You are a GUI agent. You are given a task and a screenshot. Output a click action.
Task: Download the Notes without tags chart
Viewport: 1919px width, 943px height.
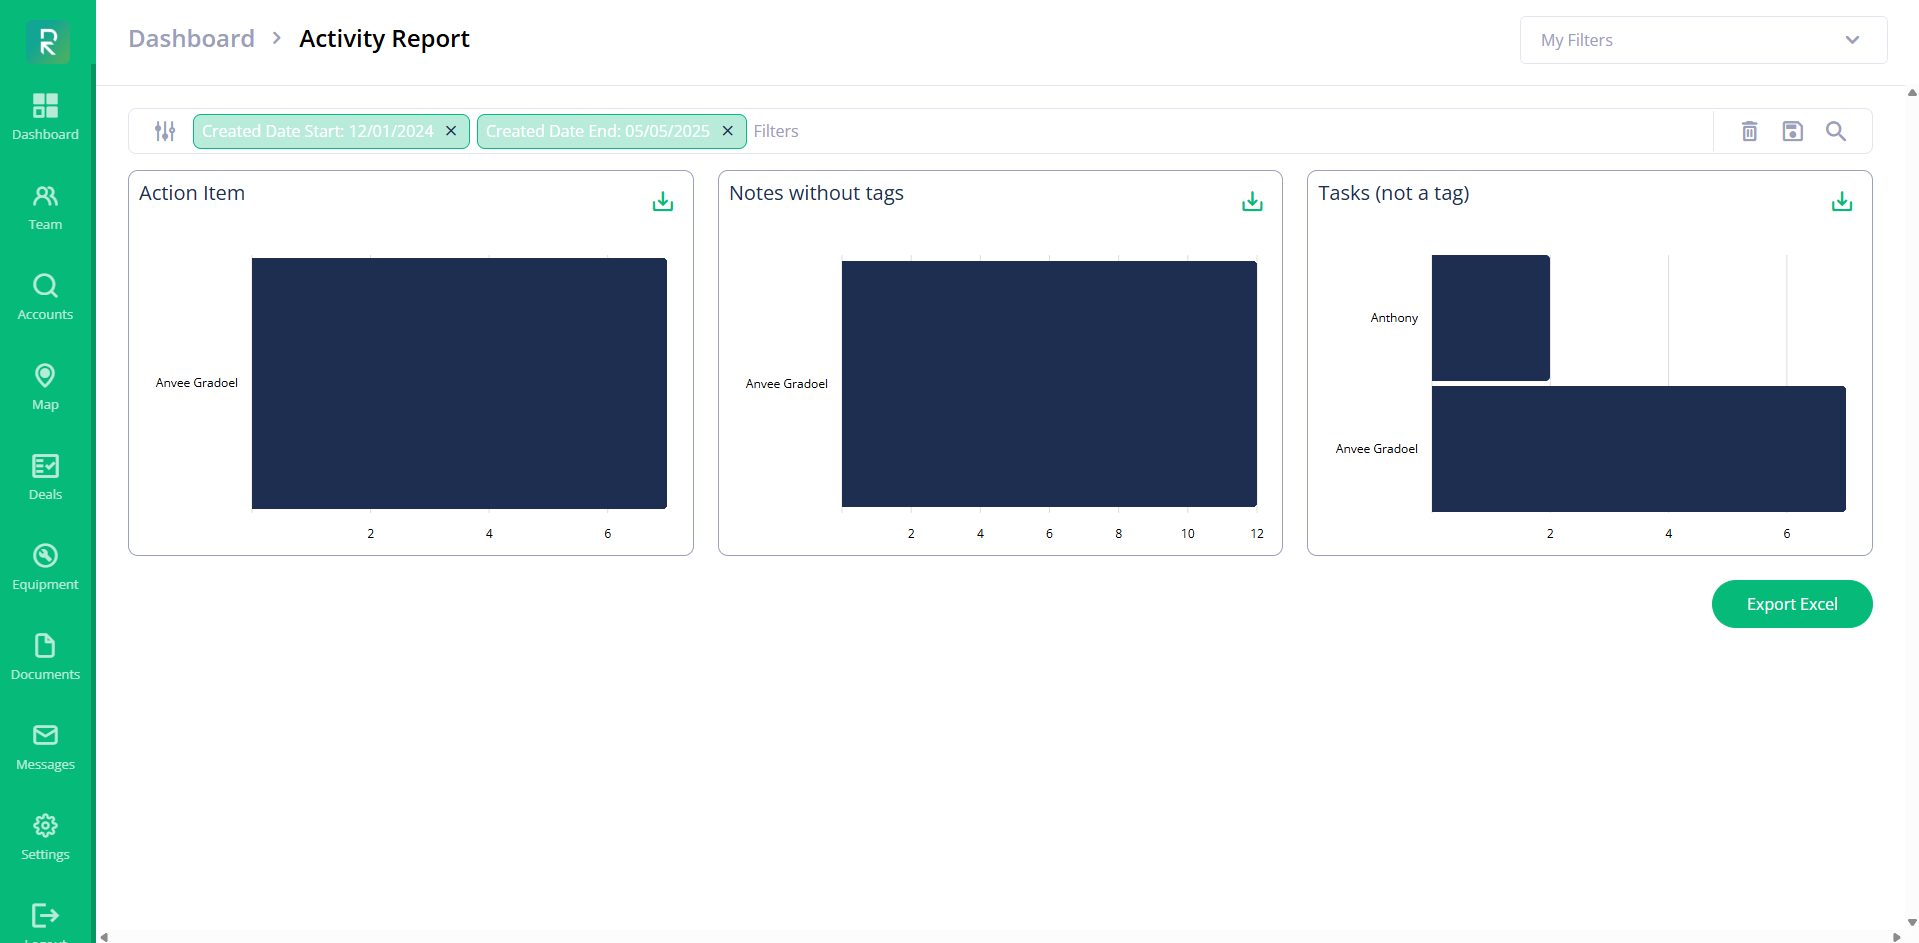click(1252, 202)
